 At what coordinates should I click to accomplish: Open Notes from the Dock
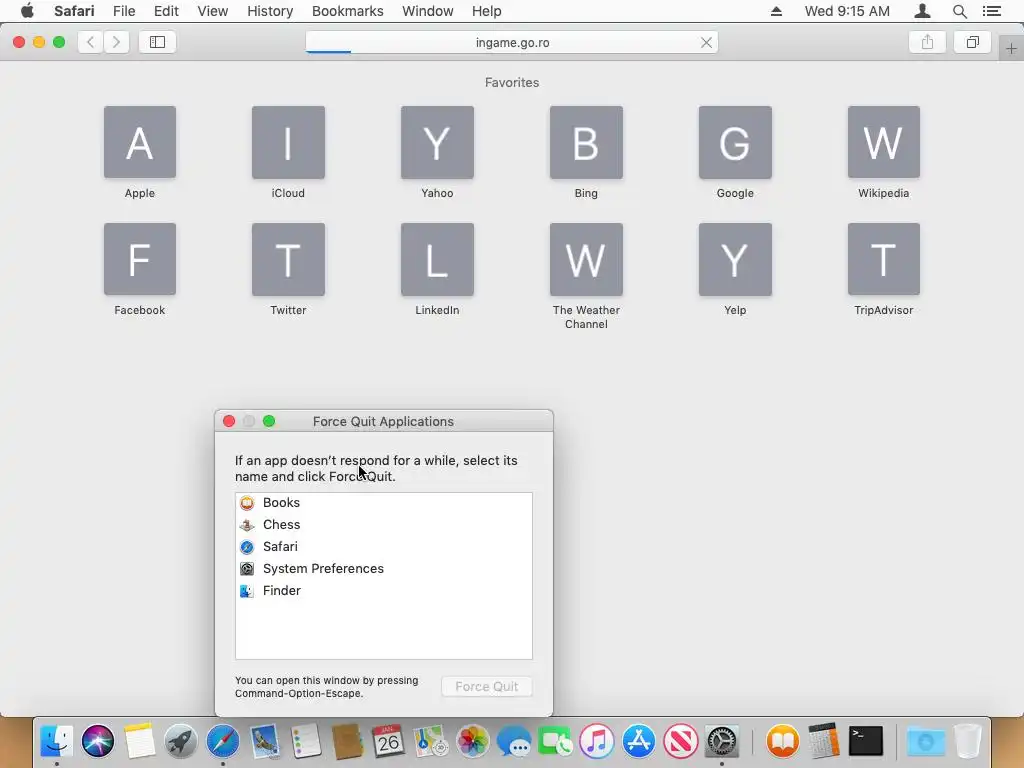coord(139,741)
